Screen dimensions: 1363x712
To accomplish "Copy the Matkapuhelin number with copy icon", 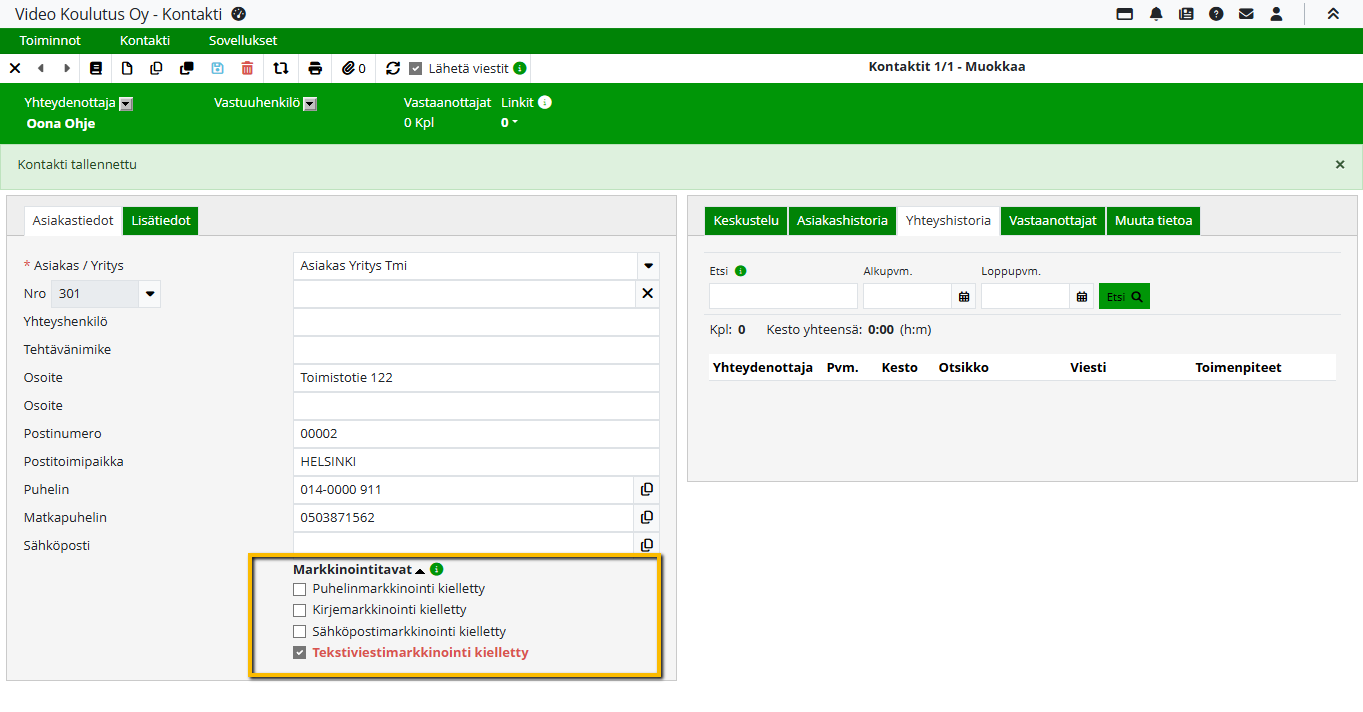I will pyautogui.click(x=647, y=517).
